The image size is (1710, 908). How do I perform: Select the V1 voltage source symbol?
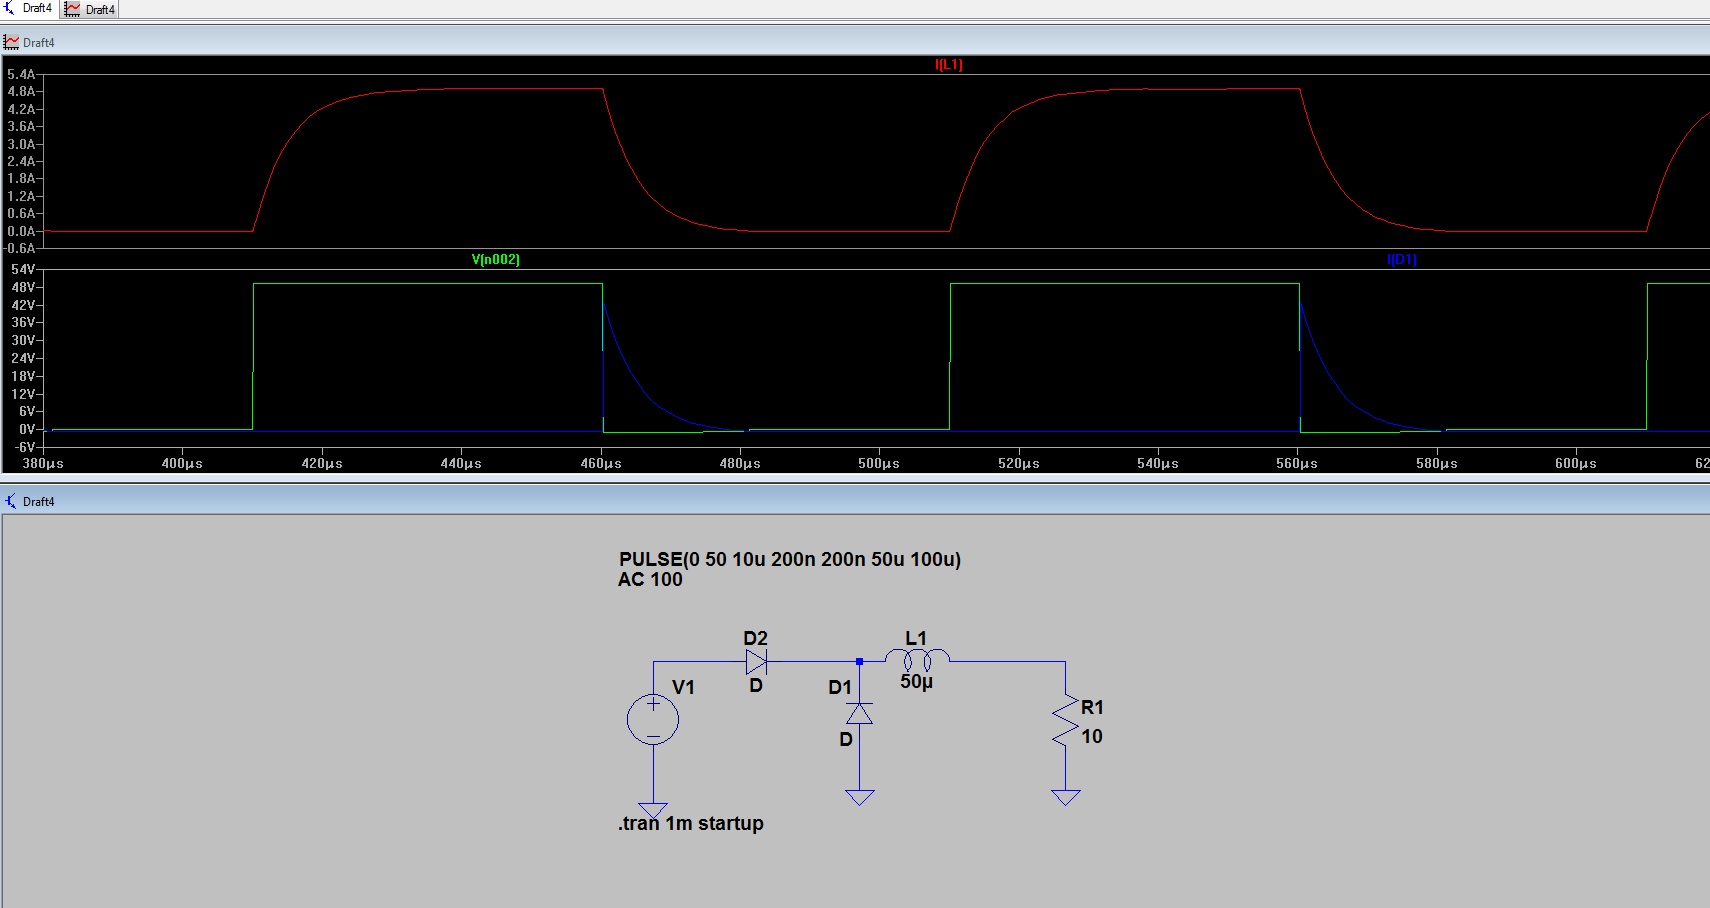point(653,720)
